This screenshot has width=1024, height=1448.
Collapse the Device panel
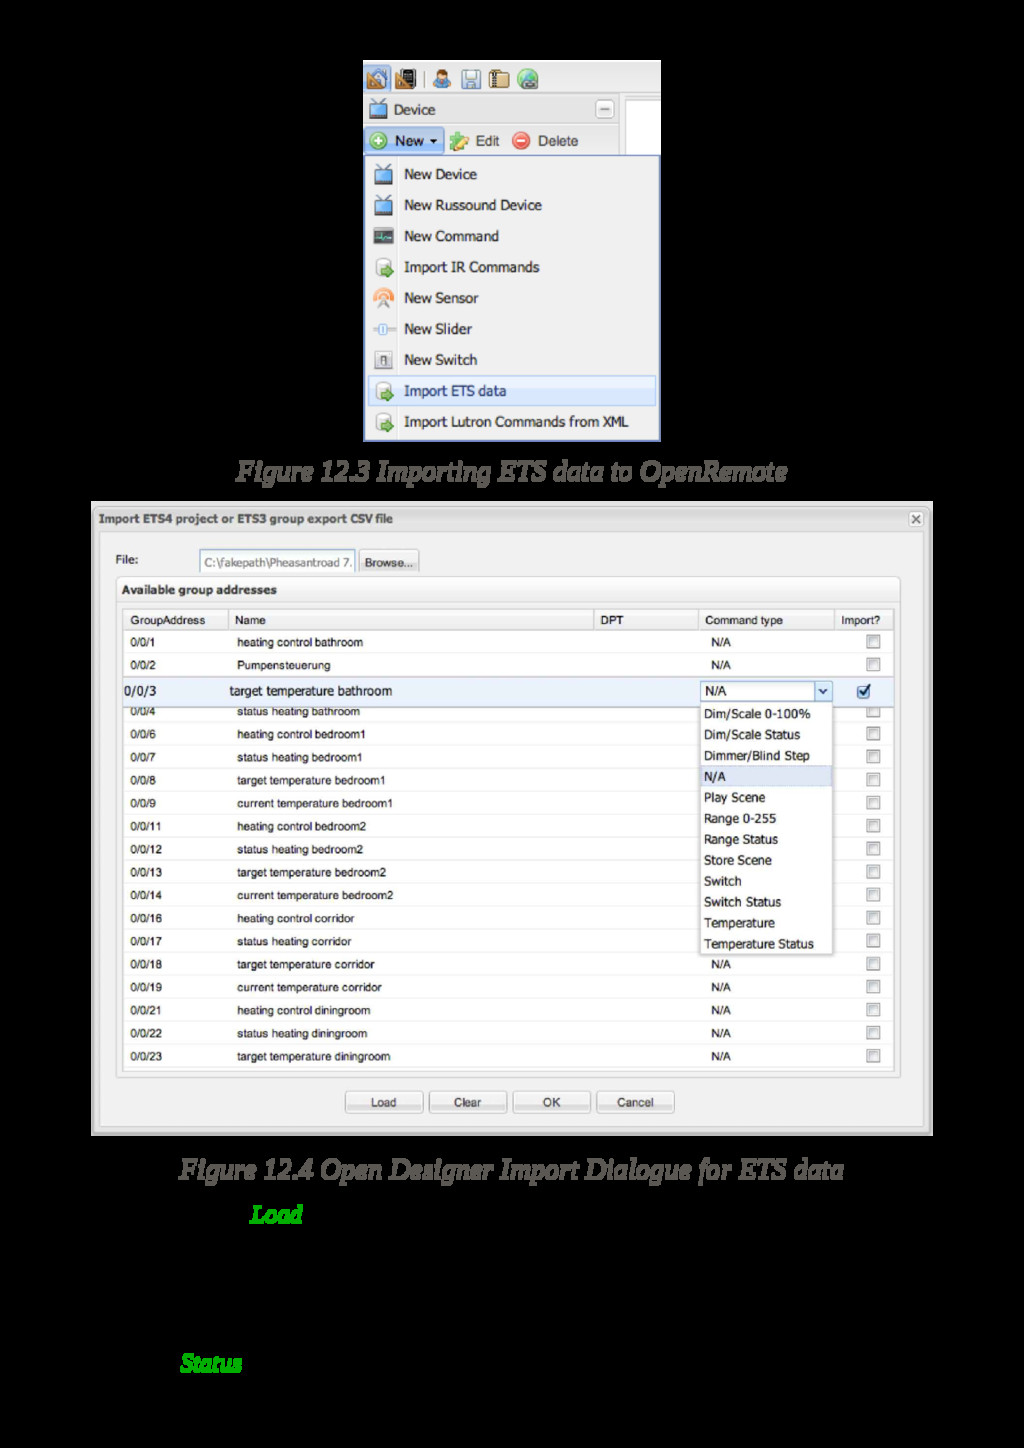(x=605, y=109)
